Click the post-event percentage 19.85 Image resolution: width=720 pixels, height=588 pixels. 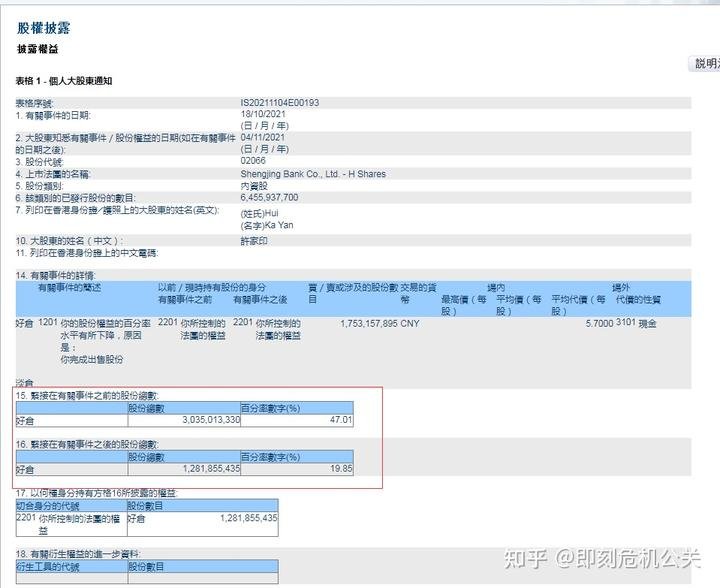point(341,468)
